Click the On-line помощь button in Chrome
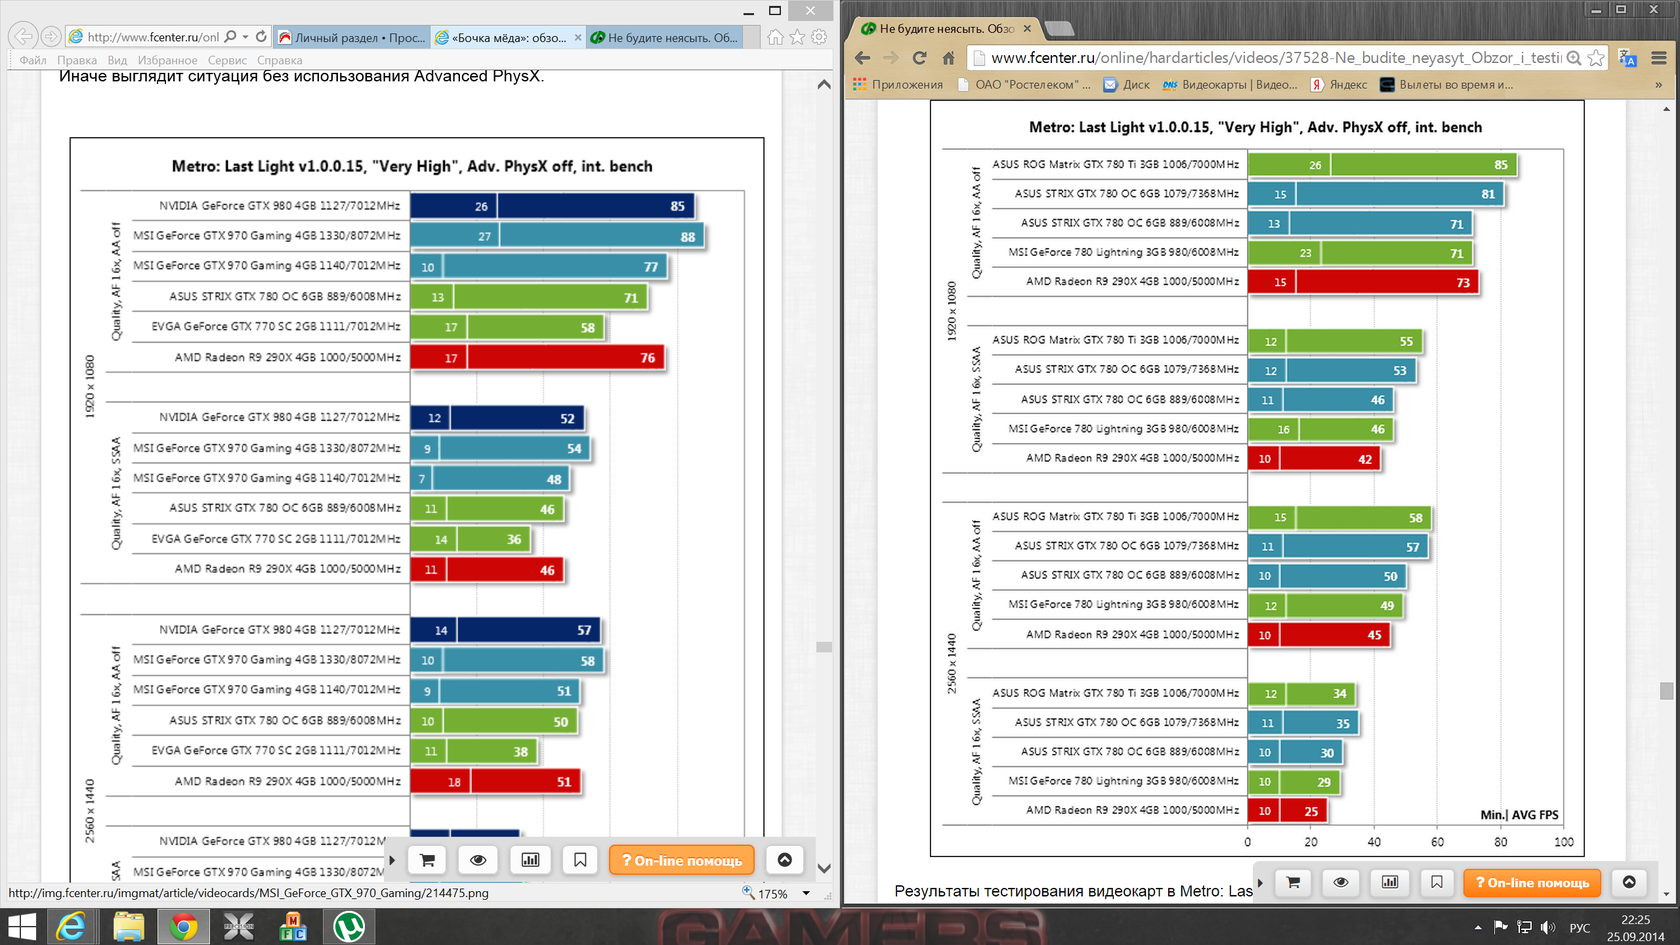 (1532, 882)
